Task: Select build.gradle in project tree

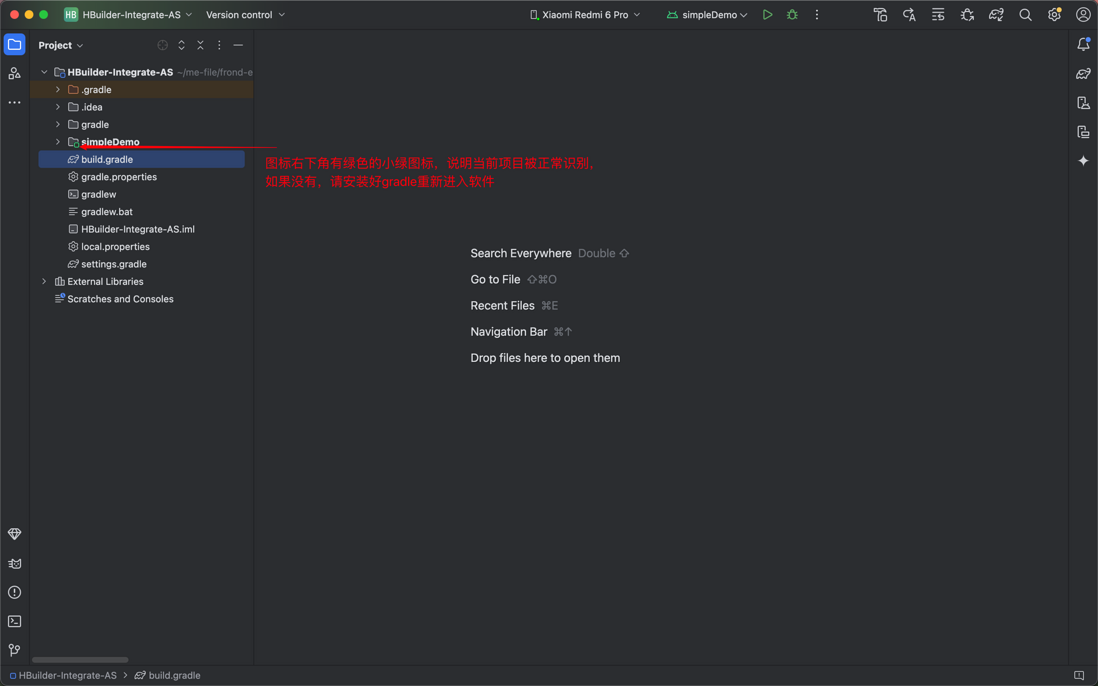Action: tap(141, 160)
